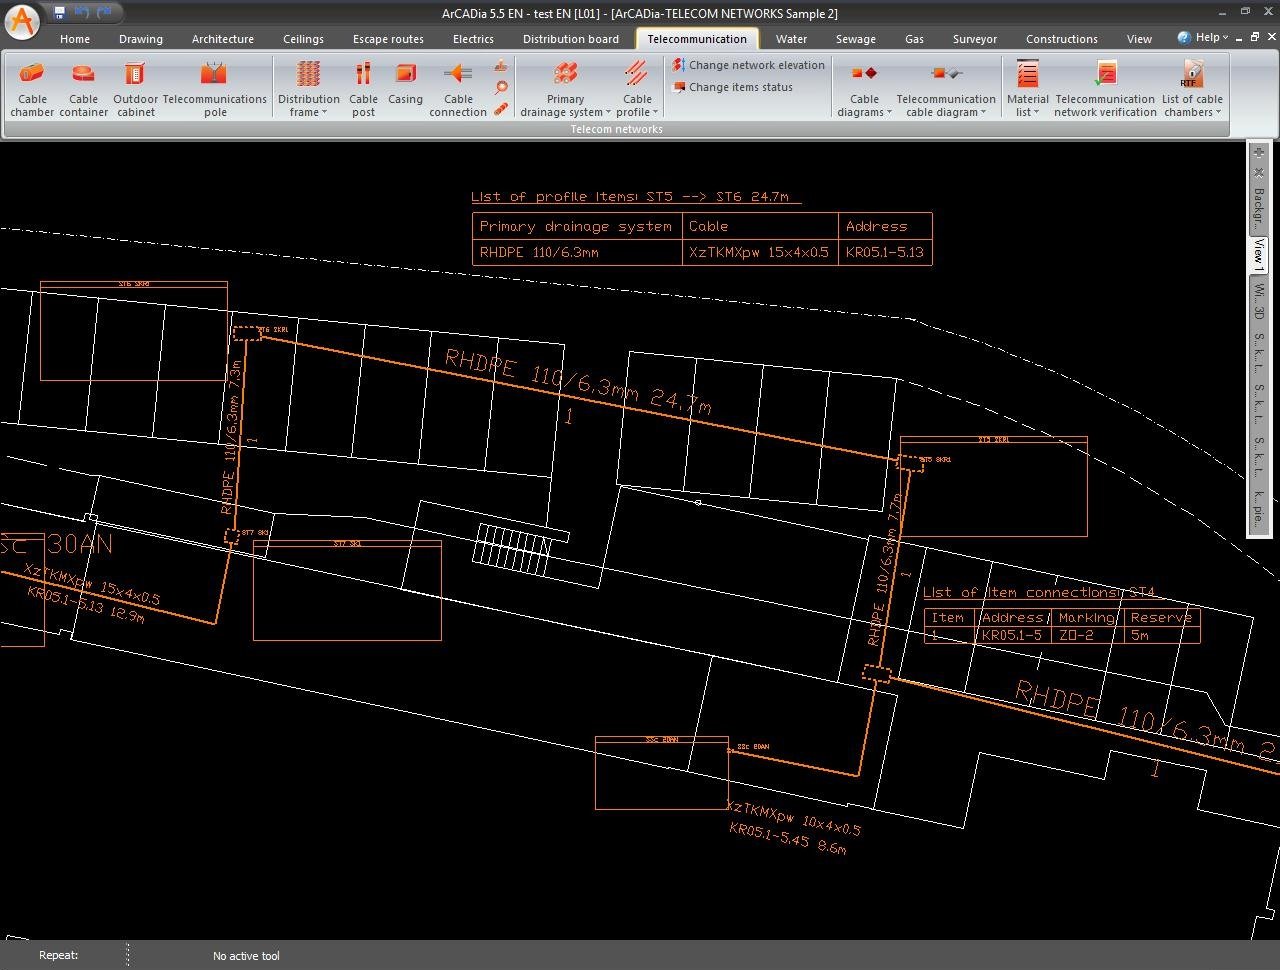Click the Cable connection tool
Screen dimensions: 1280x970
pyautogui.click(x=458, y=88)
